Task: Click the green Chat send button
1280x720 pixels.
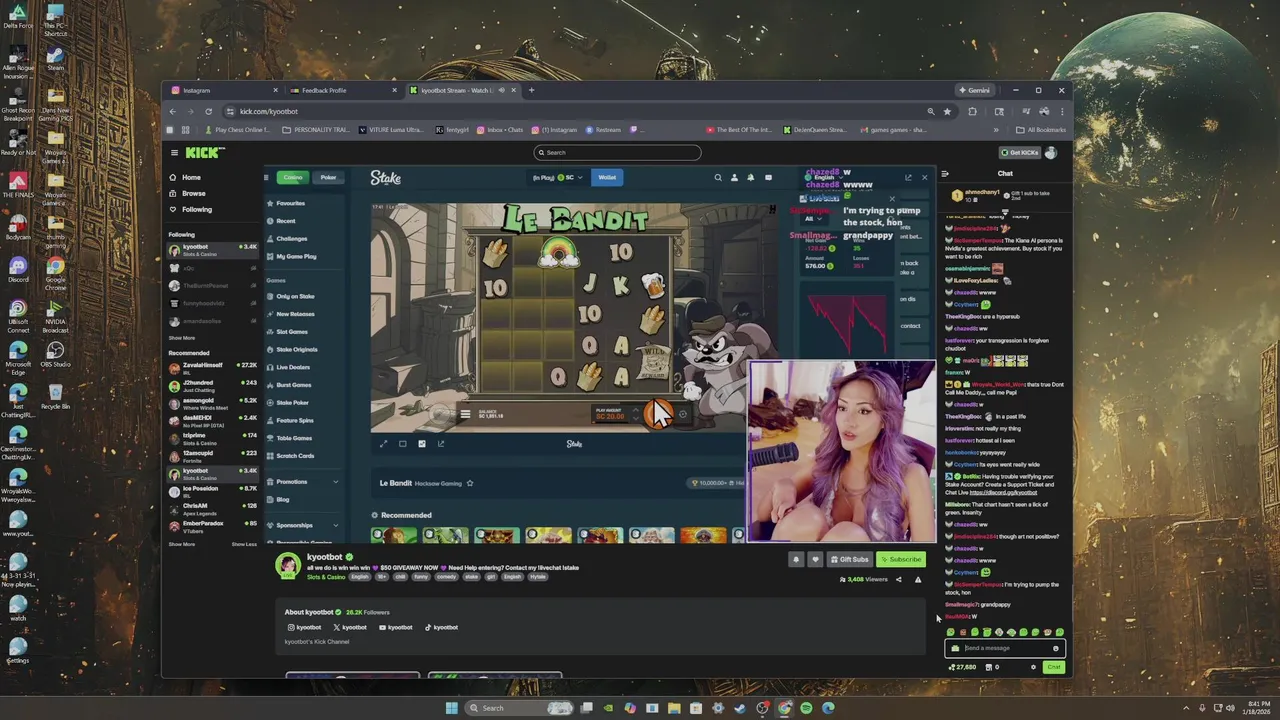Action: click(1054, 667)
